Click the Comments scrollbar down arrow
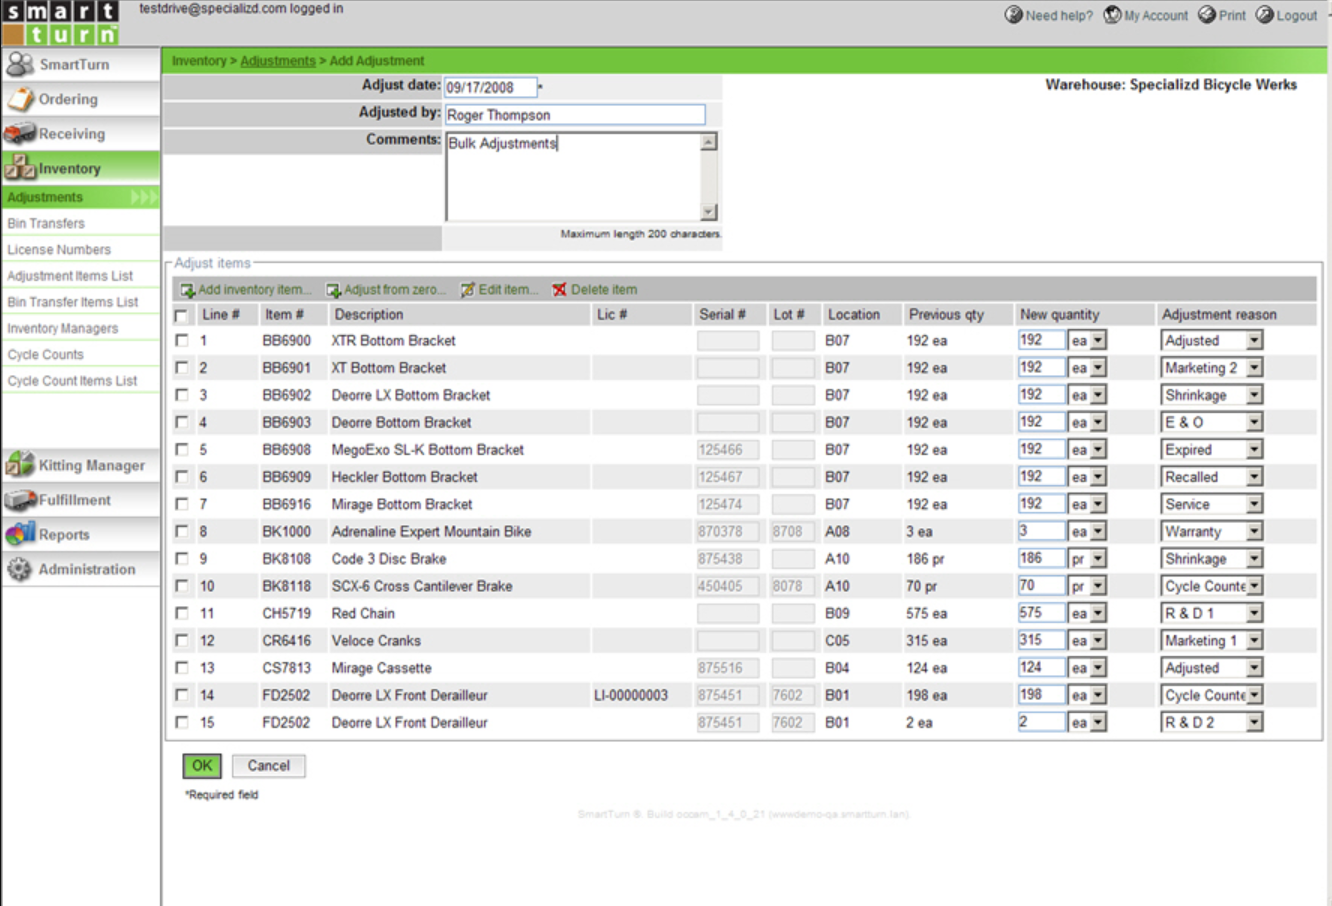Image resolution: width=1332 pixels, height=906 pixels. [709, 212]
